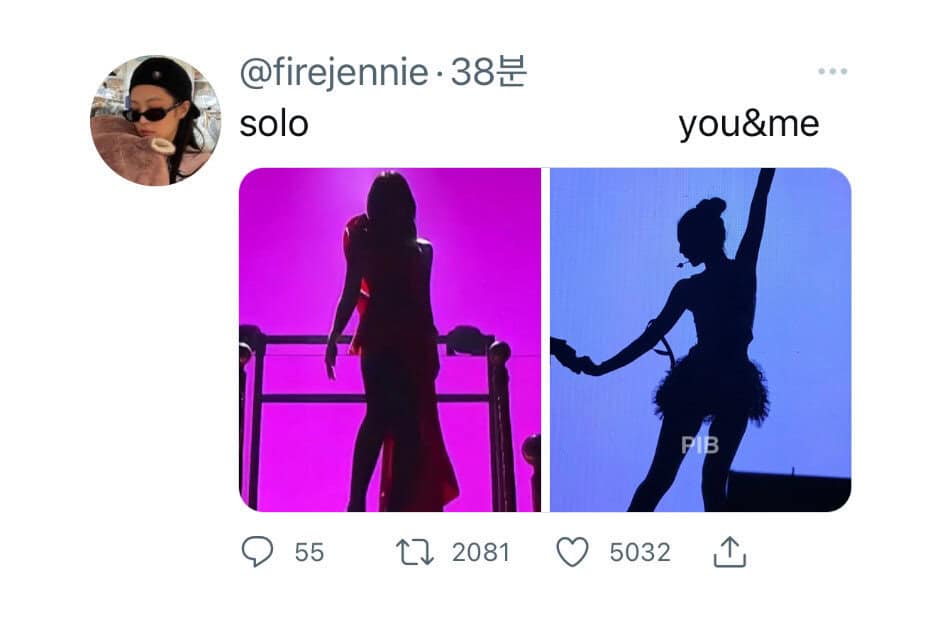Open the share upload arrow icon
944x630 pixels.
tap(730, 551)
